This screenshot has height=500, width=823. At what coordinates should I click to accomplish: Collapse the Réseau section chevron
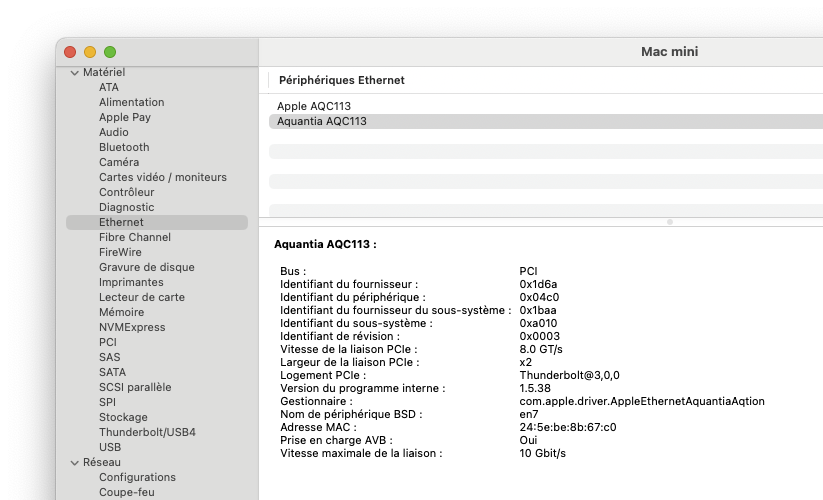[x=74, y=463]
